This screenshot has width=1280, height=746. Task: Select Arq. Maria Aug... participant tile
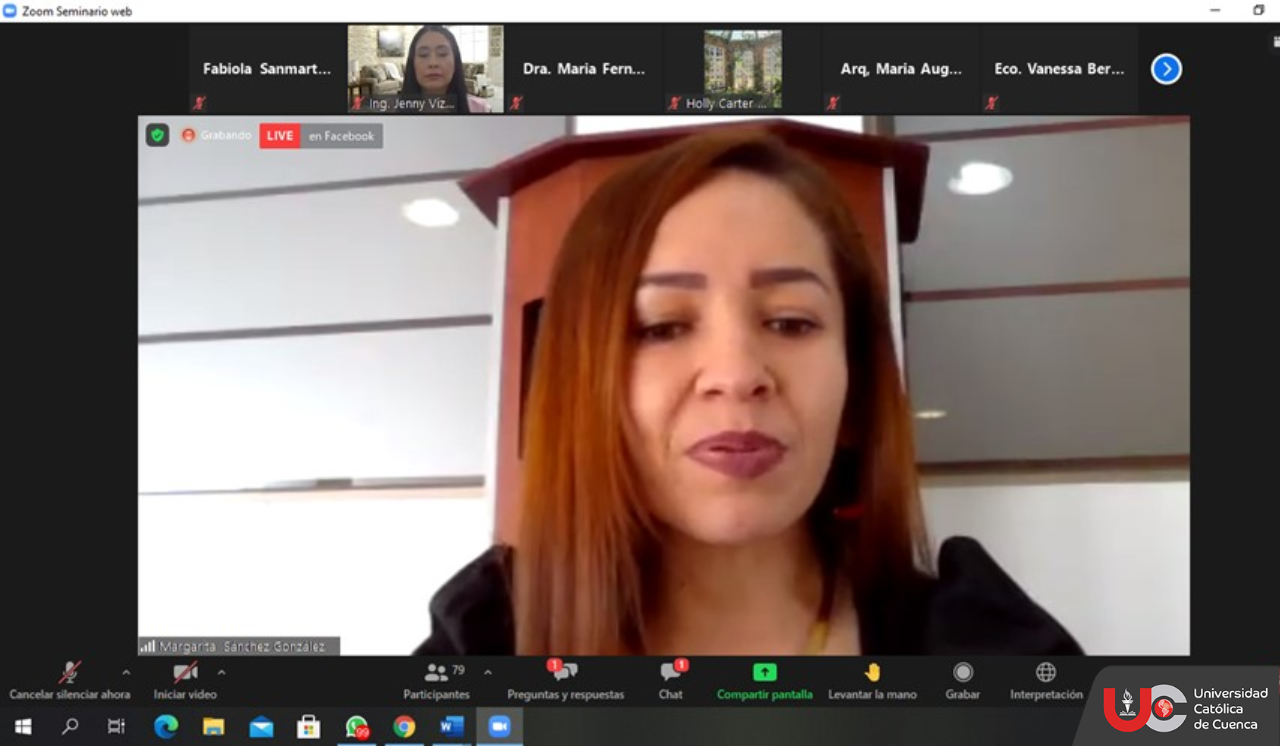pyautogui.click(x=901, y=69)
